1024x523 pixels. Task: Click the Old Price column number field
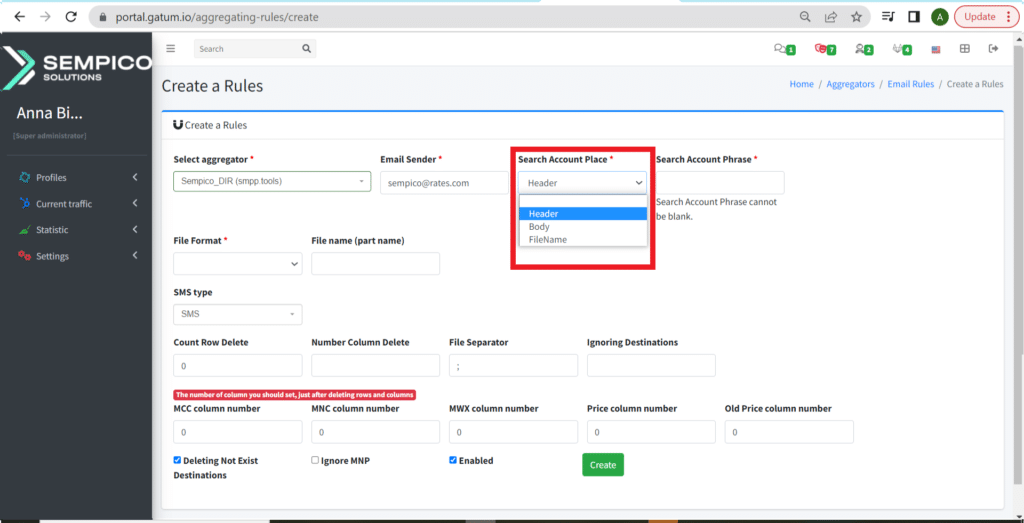[789, 432]
